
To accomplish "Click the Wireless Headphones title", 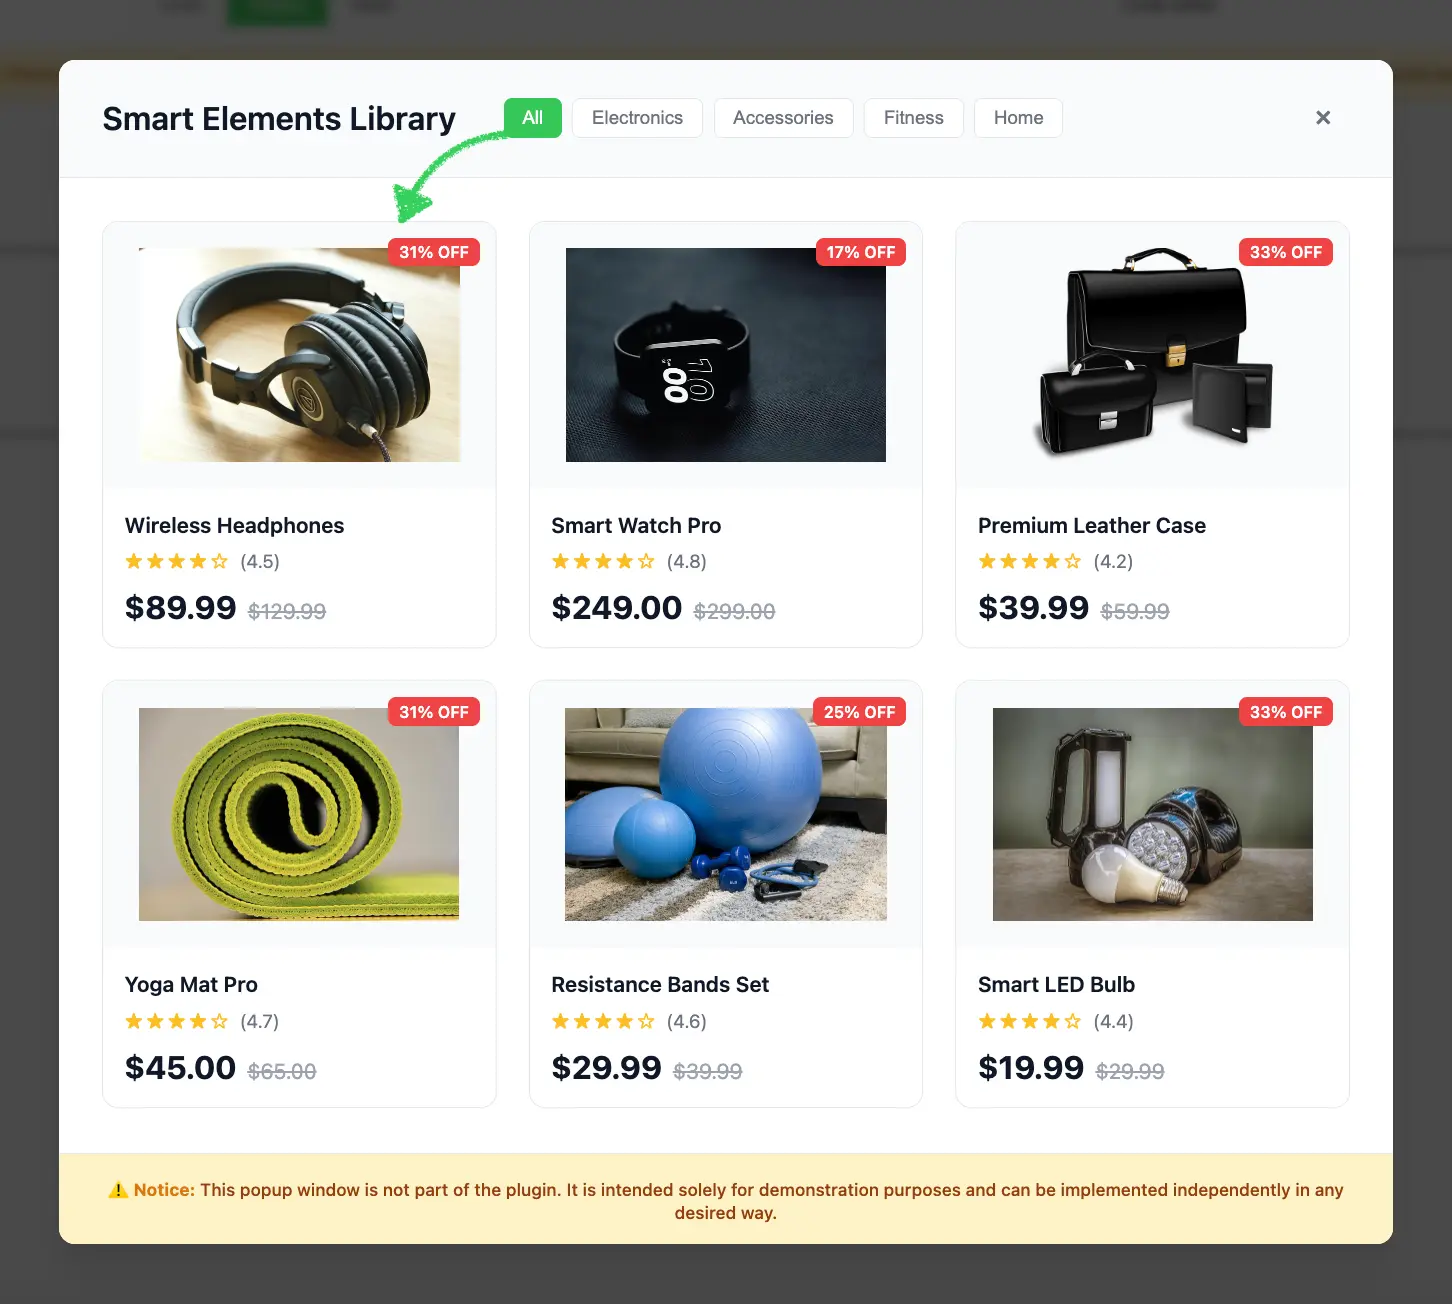I will click(x=234, y=526).
